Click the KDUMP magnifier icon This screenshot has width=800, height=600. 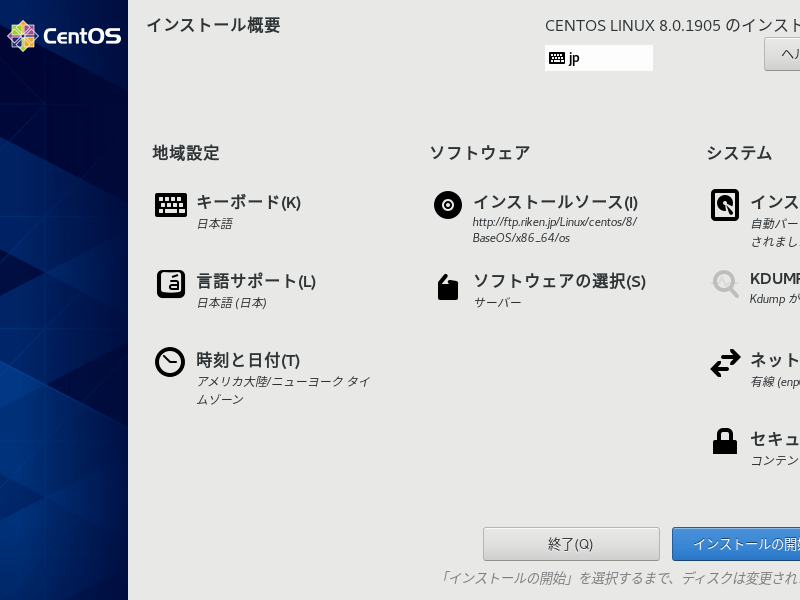(726, 284)
